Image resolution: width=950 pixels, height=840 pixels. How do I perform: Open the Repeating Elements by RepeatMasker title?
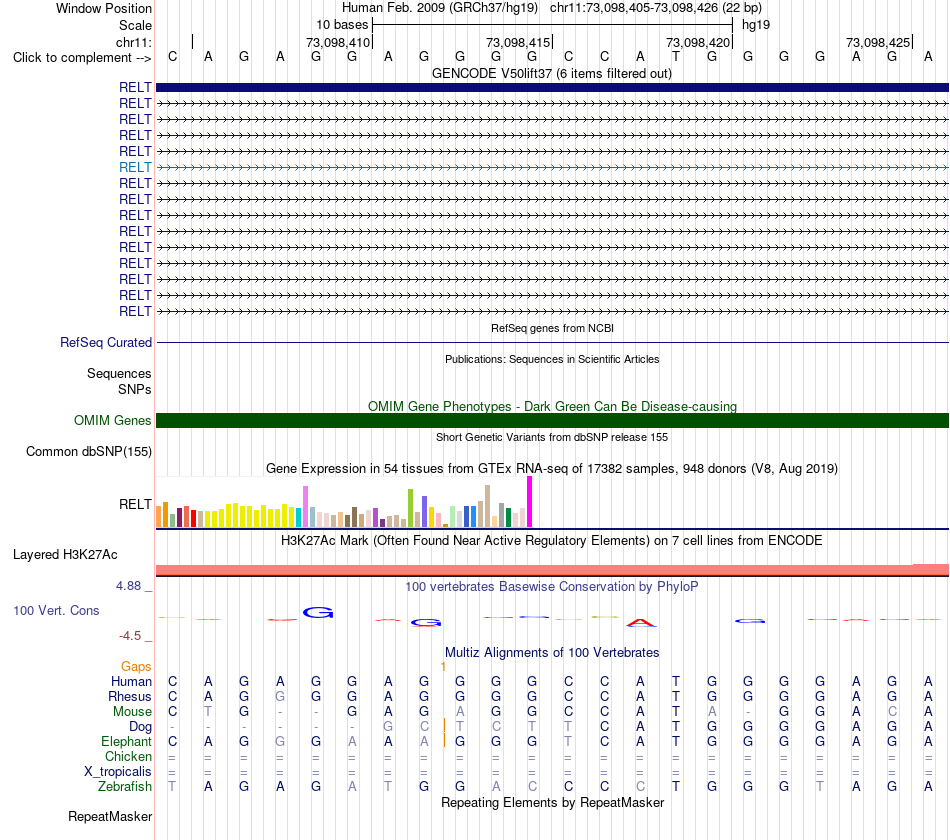point(552,802)
